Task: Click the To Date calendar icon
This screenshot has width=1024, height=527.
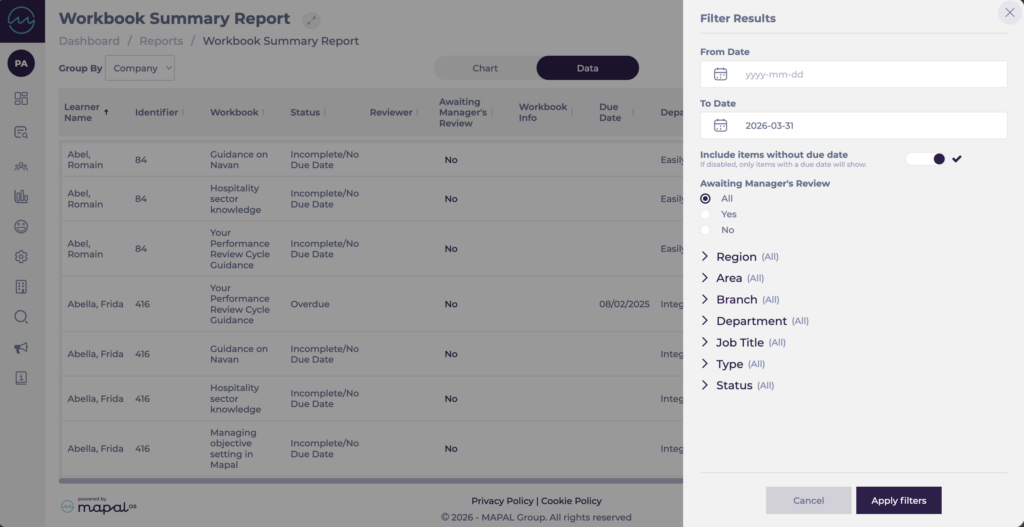Action: [x=720, y=126]
